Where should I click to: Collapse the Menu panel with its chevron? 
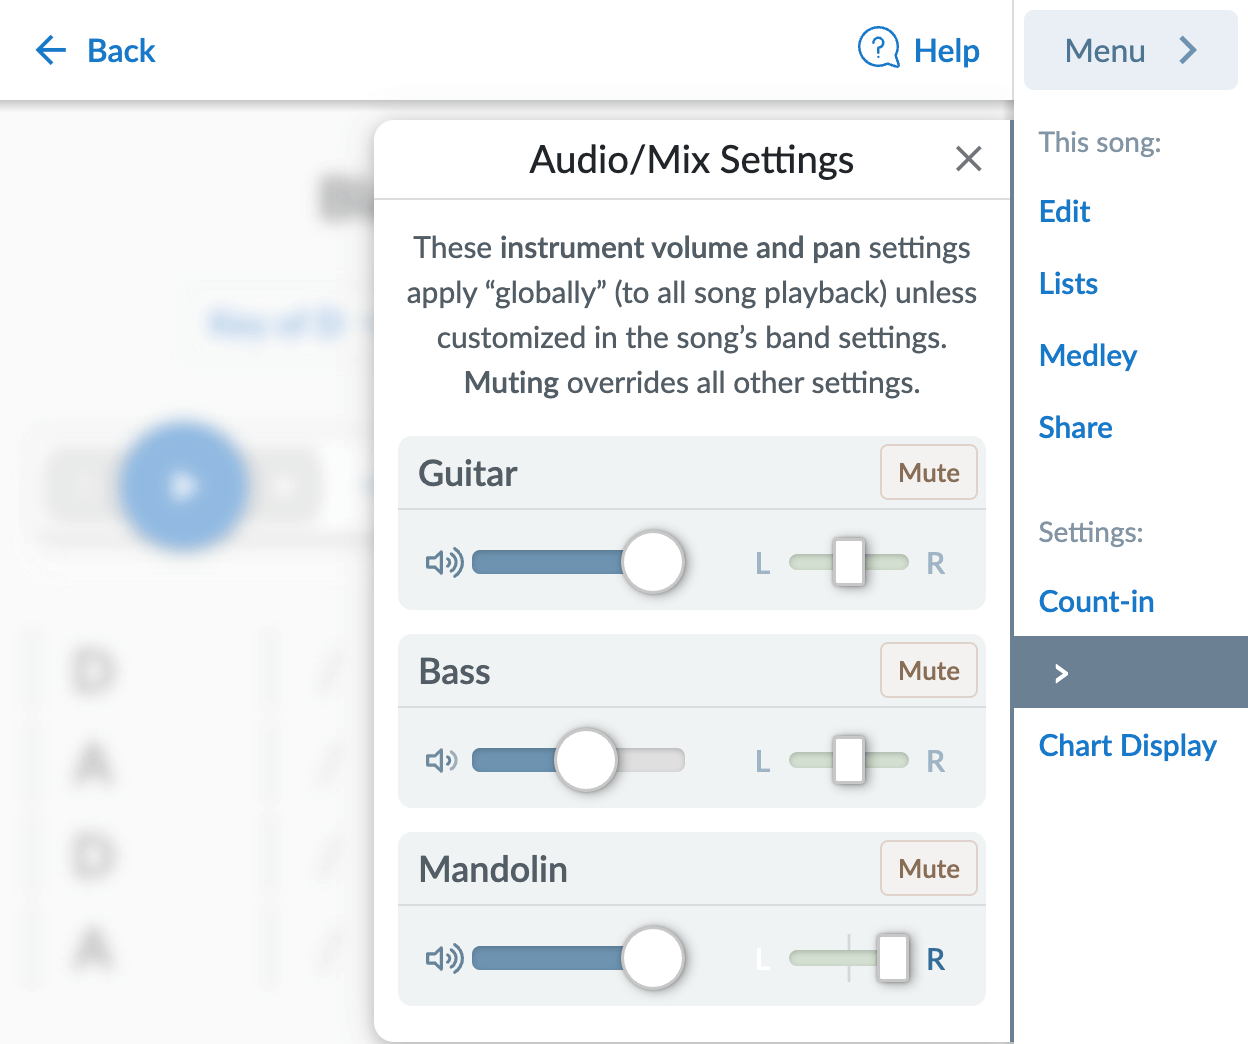tap(1188, 50)
